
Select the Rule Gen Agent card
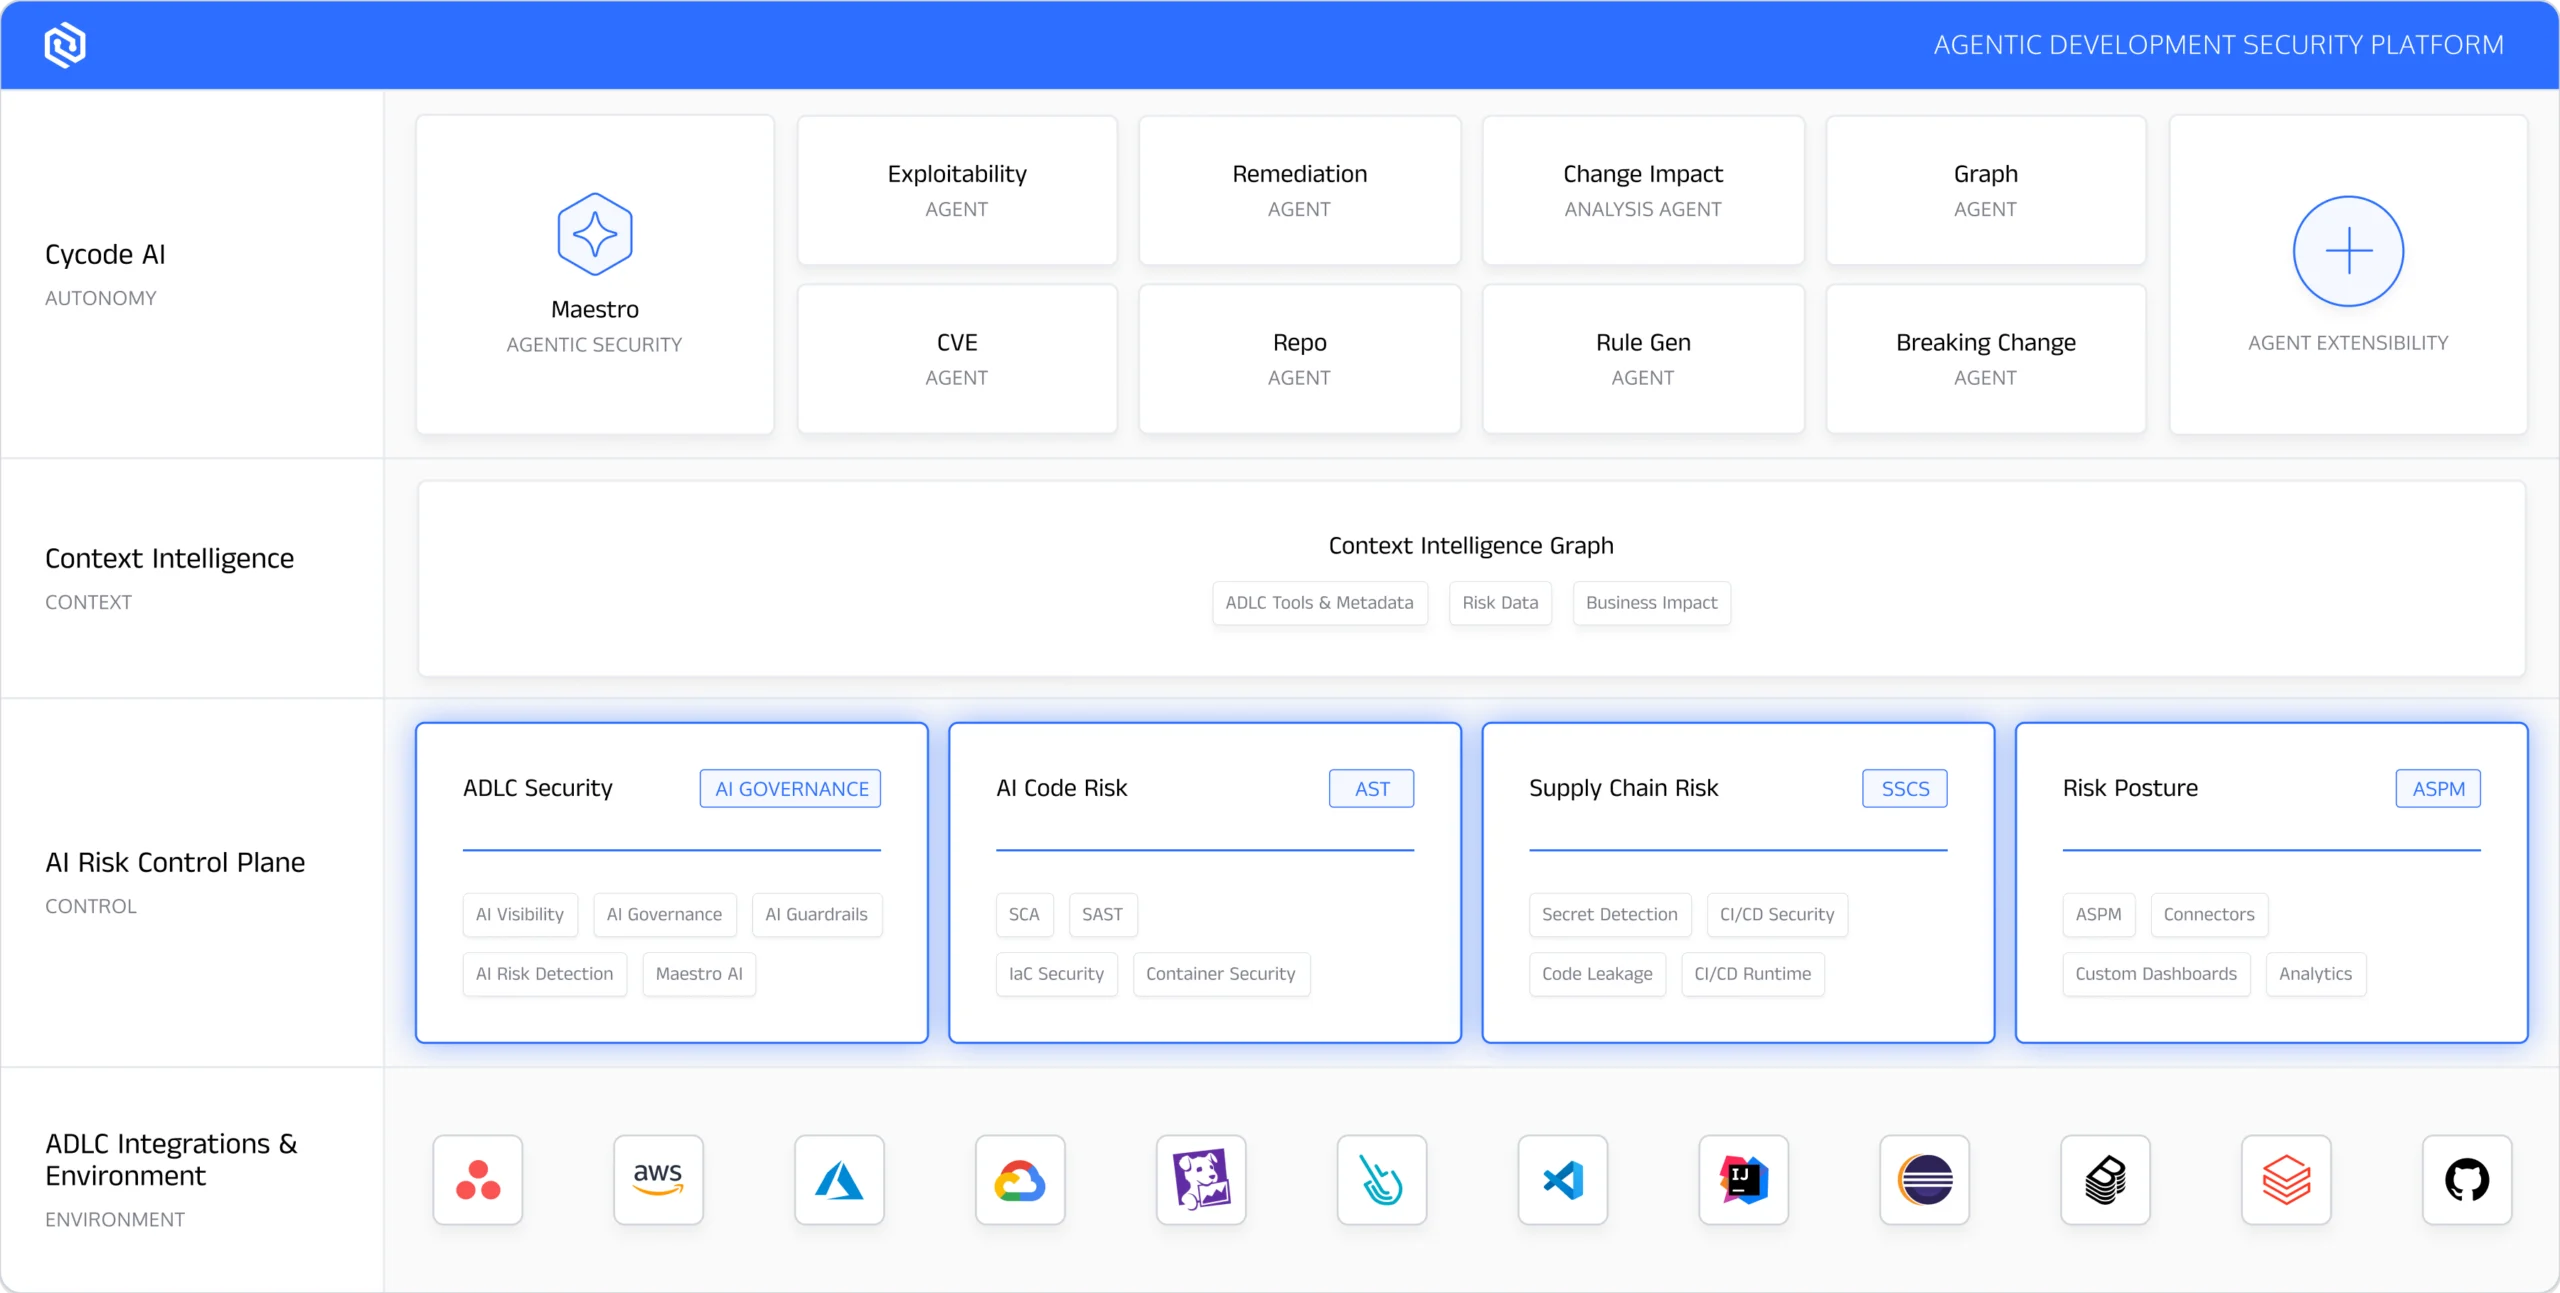pos(1643,359)
